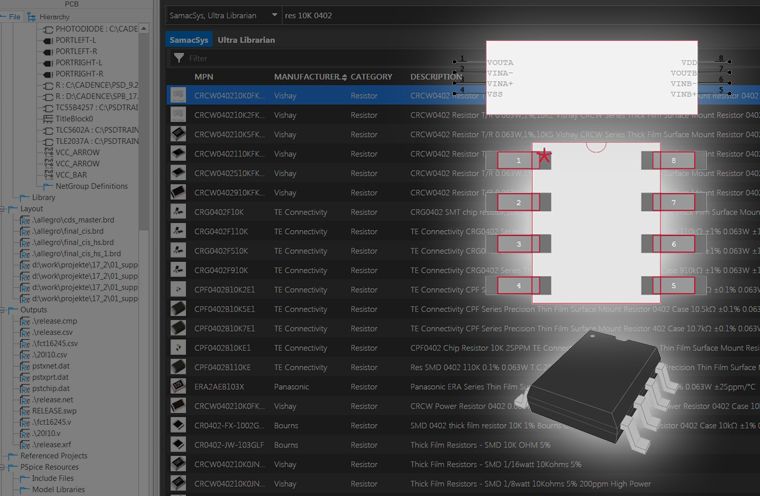Select the CRCW040210K2FK MPN cell
The height and width of the screenshot is (496, 760).
230,115
